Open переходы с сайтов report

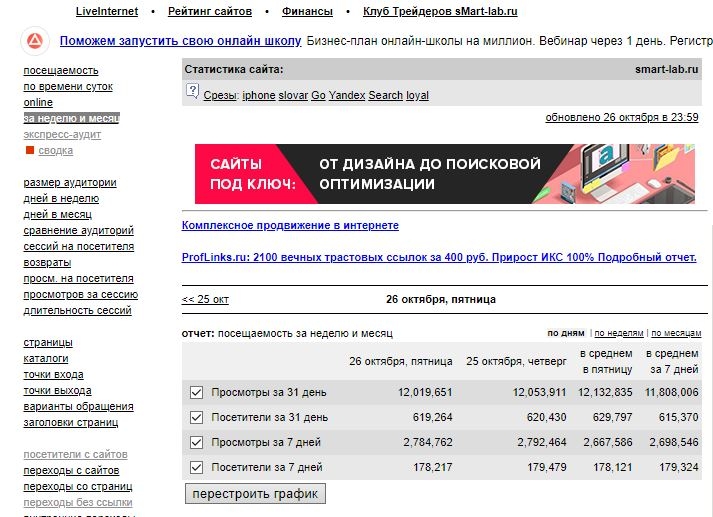[71, 470]
